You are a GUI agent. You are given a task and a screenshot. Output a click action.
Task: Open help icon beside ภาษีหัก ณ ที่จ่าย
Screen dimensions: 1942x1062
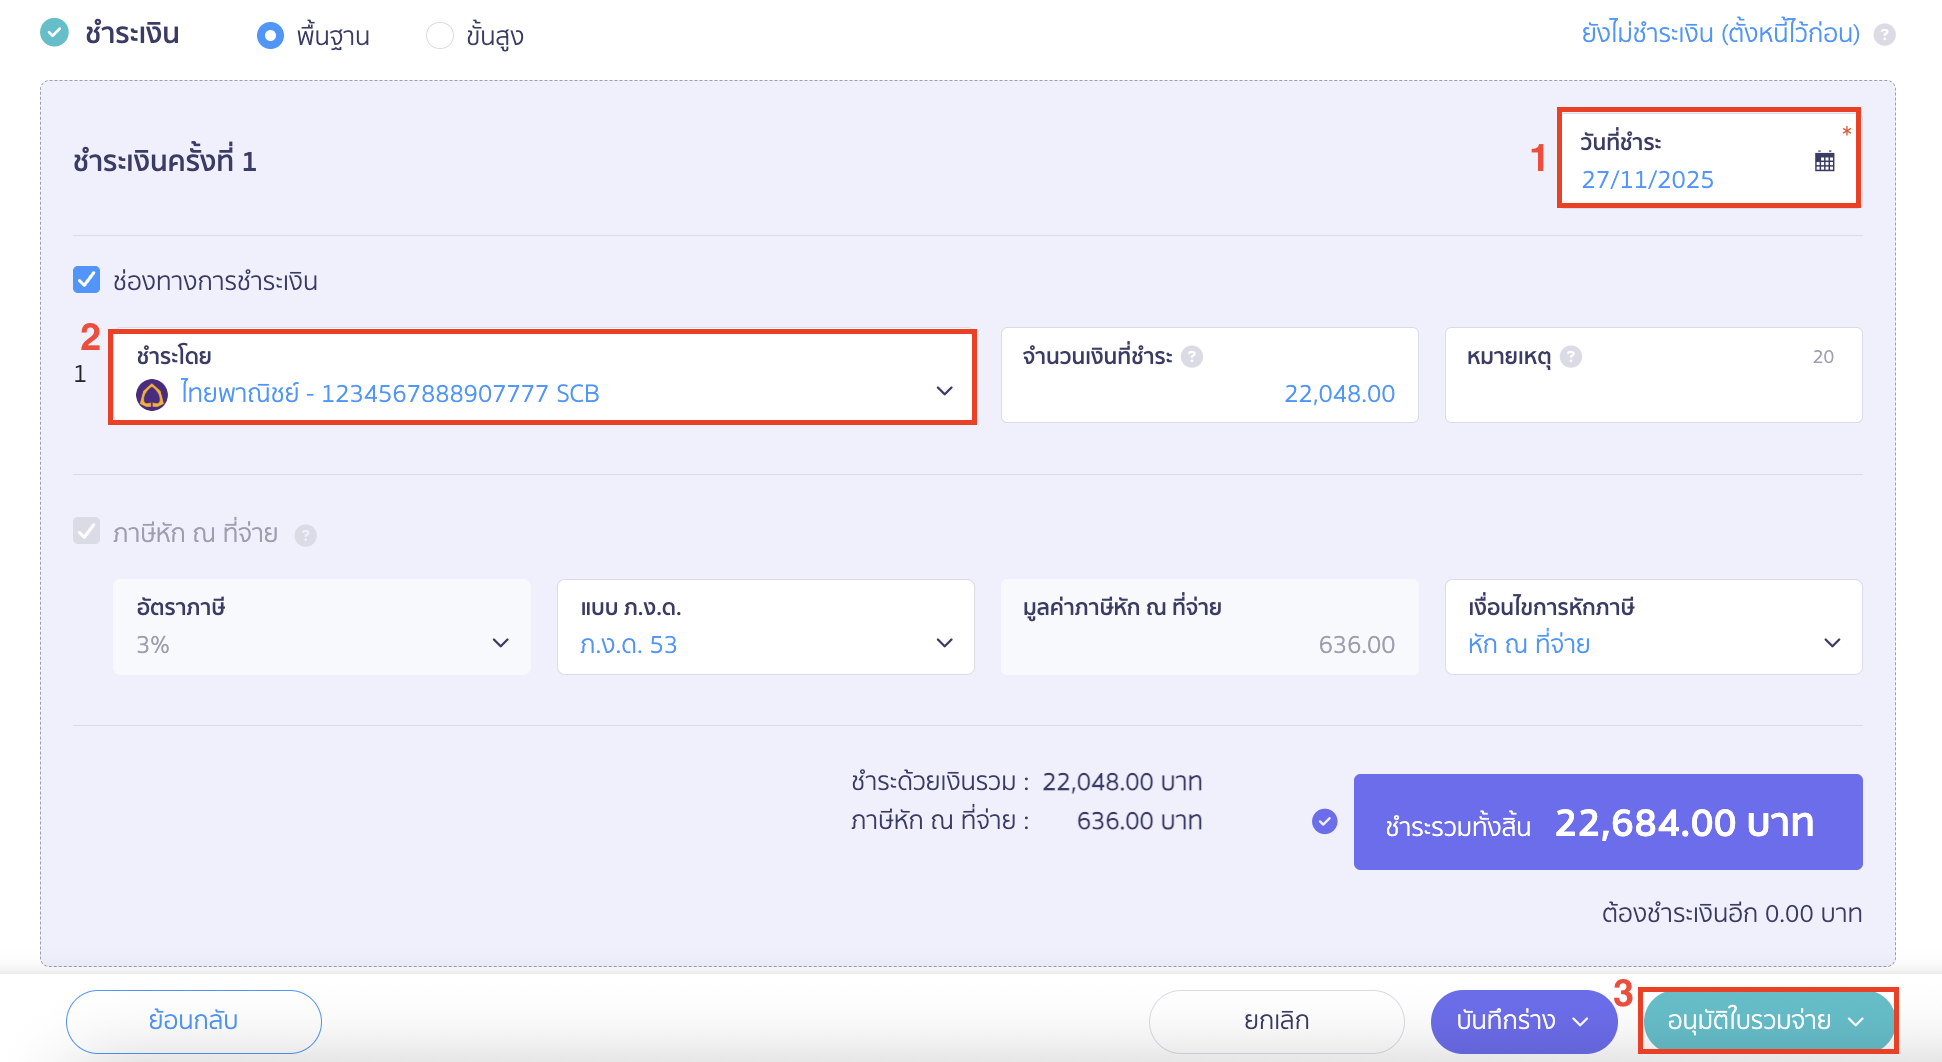click(x=306, y=535)
